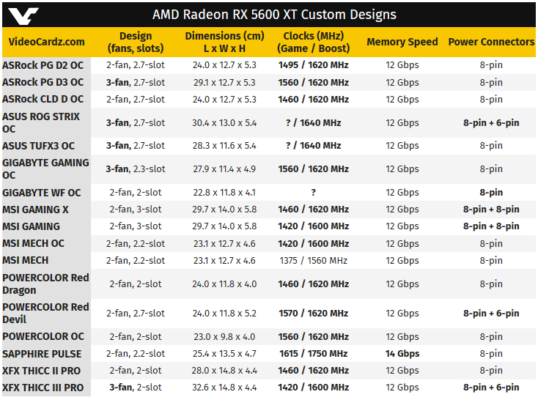Select the ASRock PG D2 OC row label
The image size is (538, 400).
click(x=43, y=65)
